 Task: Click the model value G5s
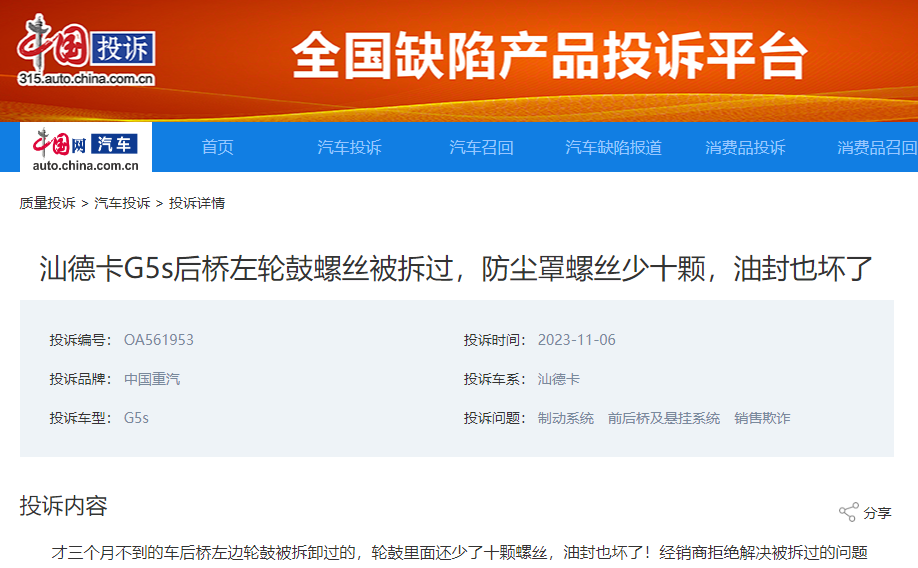pos(136,418)
